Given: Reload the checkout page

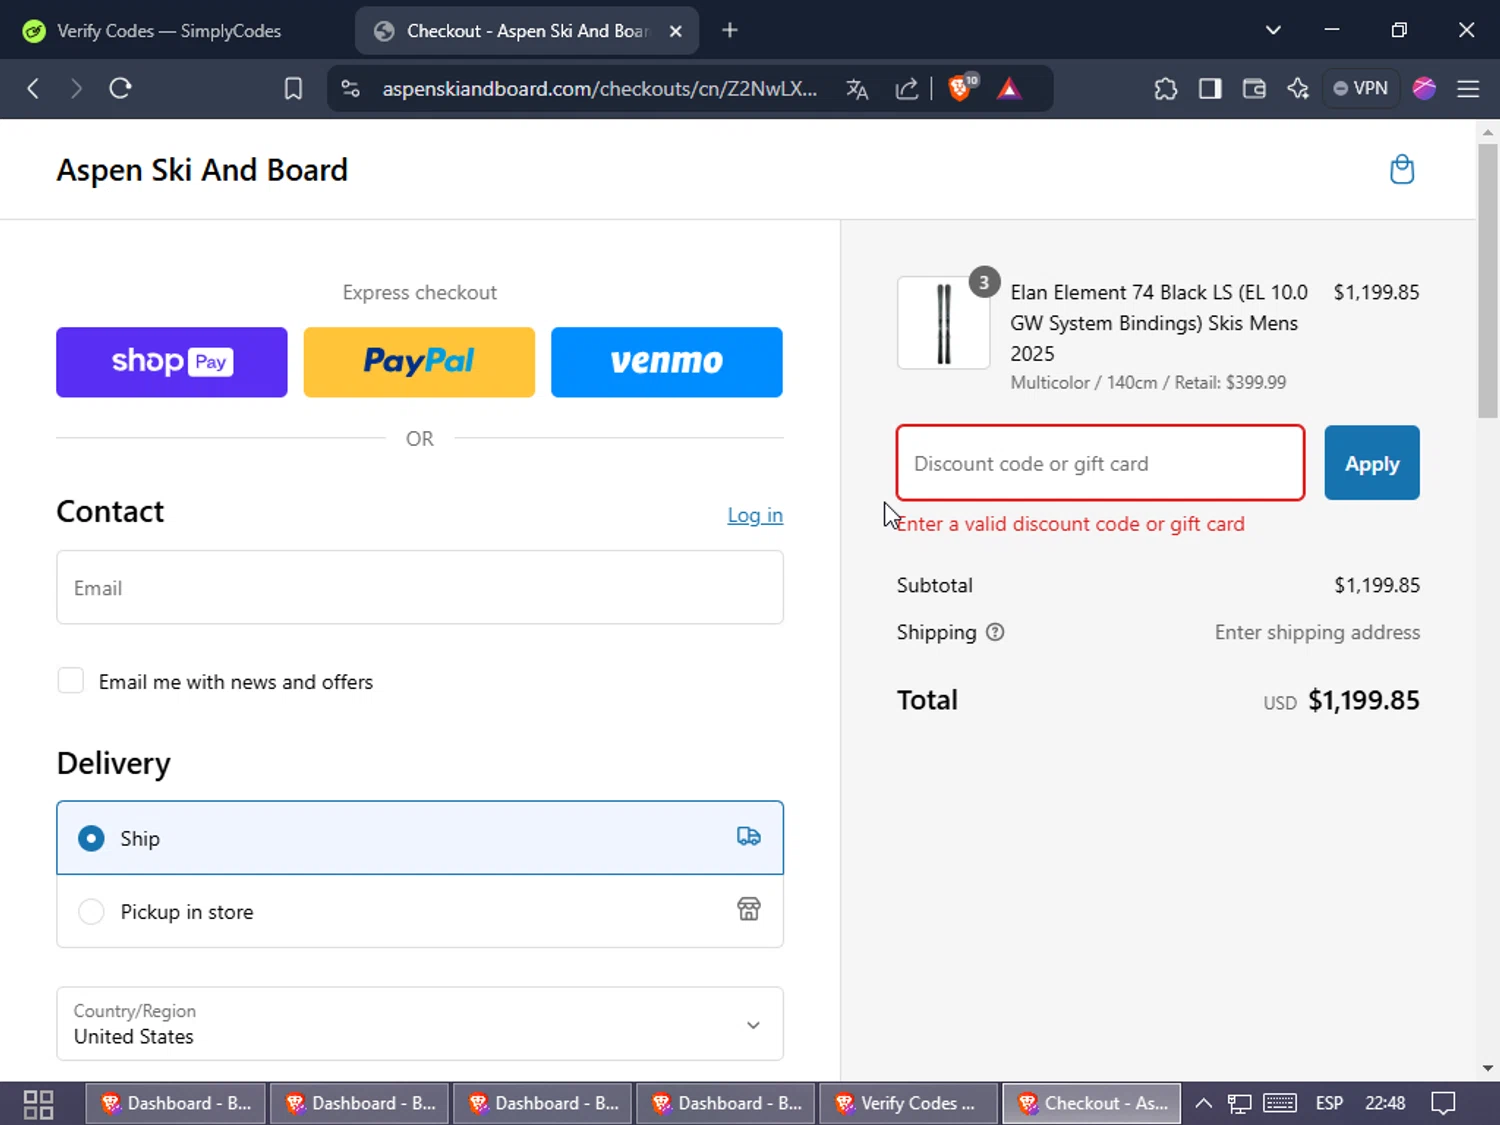Looking at the screenshot, I should pos(120,89).
